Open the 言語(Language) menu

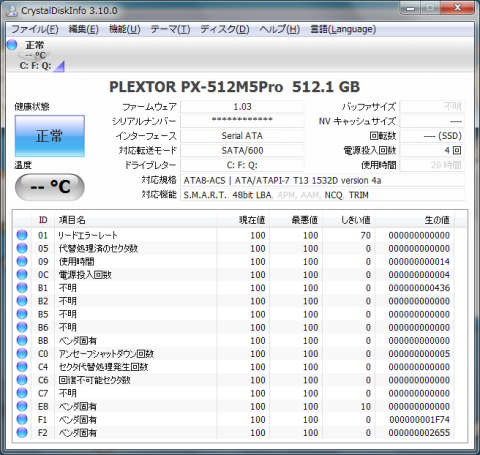click(343, 29)
